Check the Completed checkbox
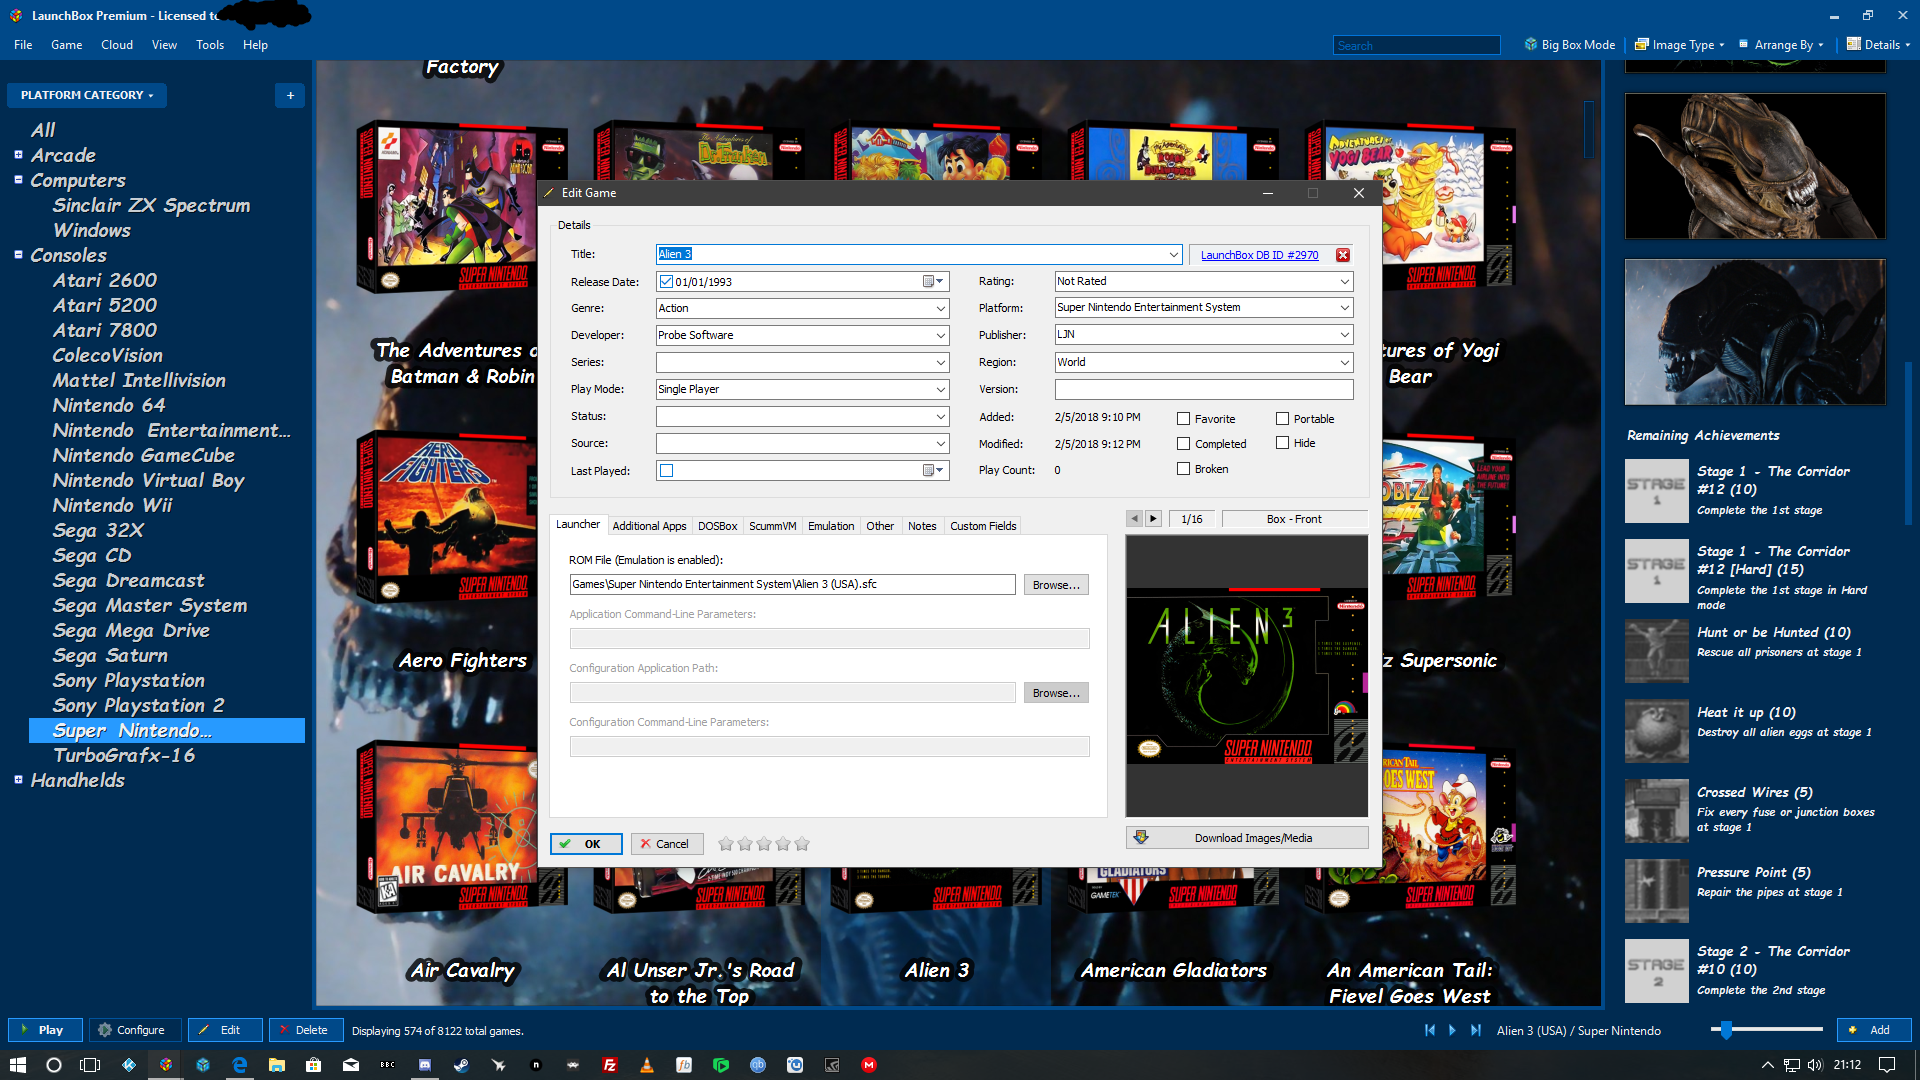This screenshot has height=1080, width=1920. [1184, 444]
